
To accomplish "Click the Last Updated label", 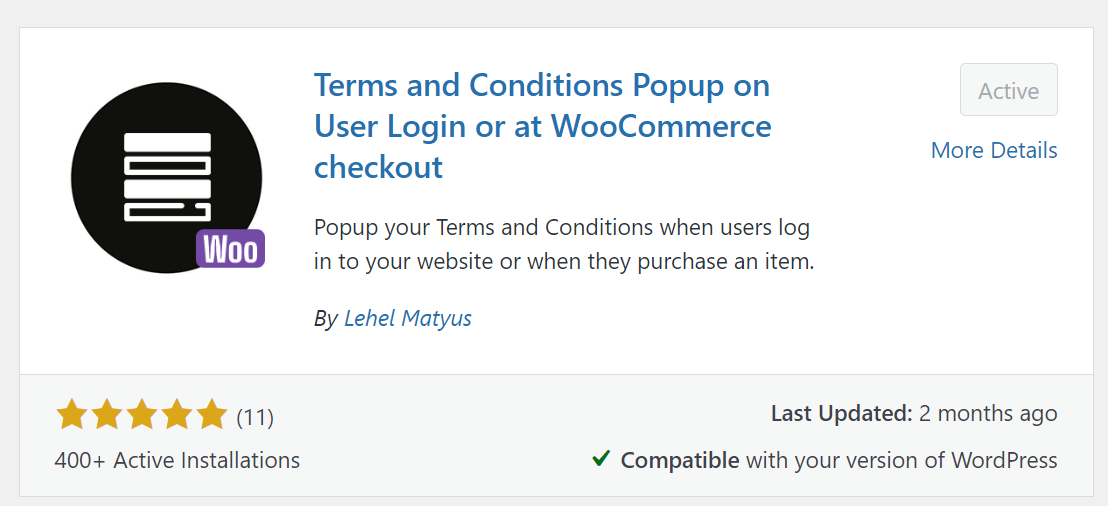I will pos(841,413).
